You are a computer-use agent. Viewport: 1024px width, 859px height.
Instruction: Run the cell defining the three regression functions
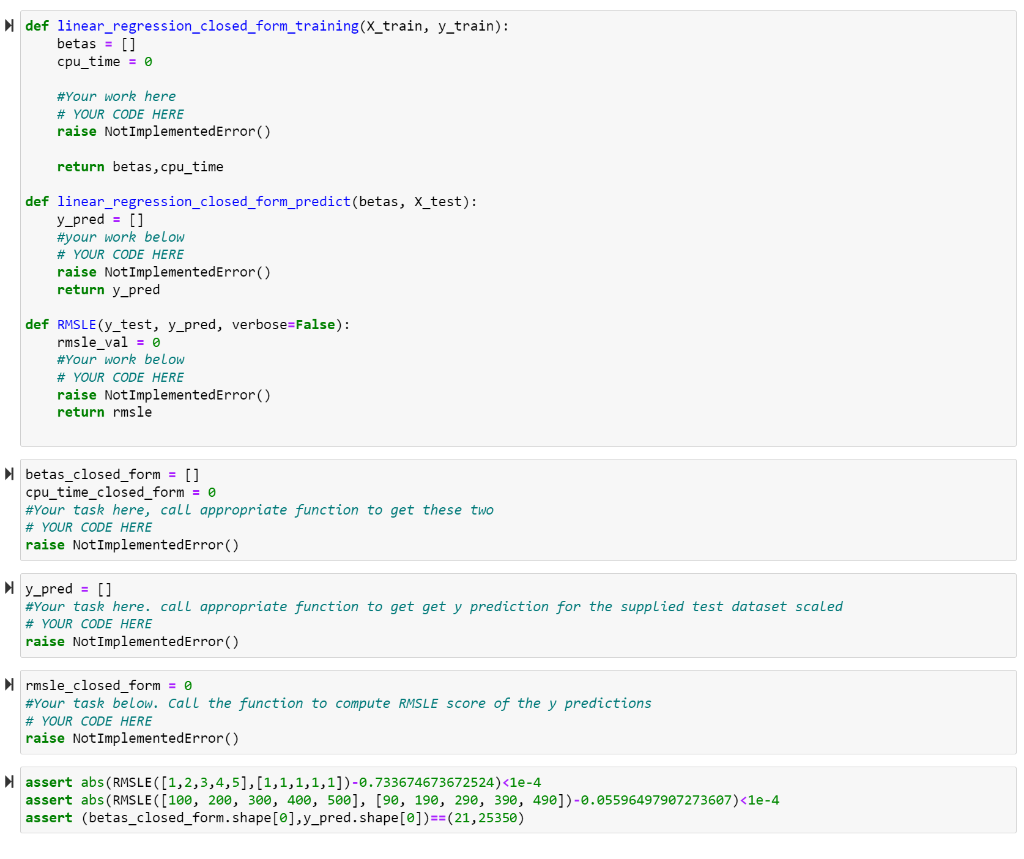tap(9, 26)
